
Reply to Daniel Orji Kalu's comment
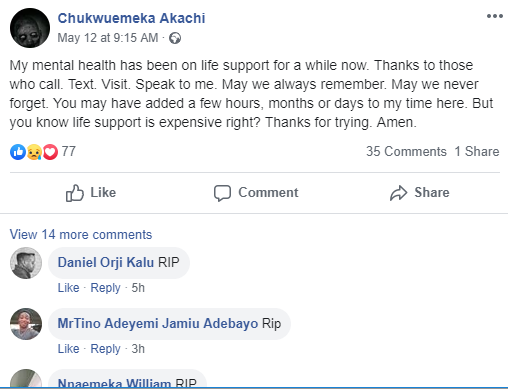pos(105,288)
